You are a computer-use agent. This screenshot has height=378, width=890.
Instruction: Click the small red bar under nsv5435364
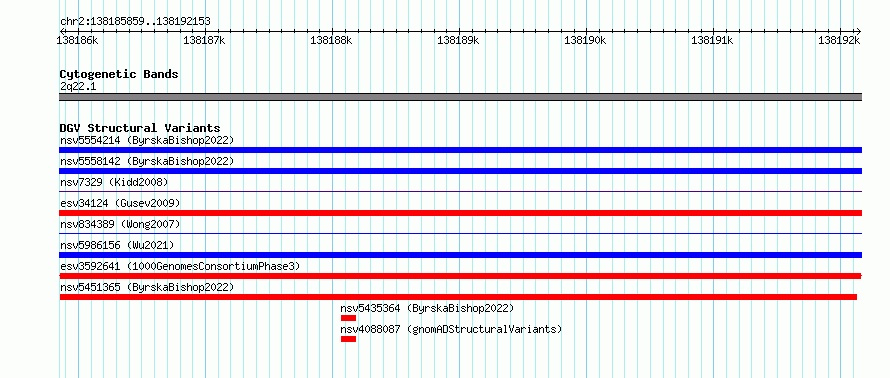click(349, 318)
